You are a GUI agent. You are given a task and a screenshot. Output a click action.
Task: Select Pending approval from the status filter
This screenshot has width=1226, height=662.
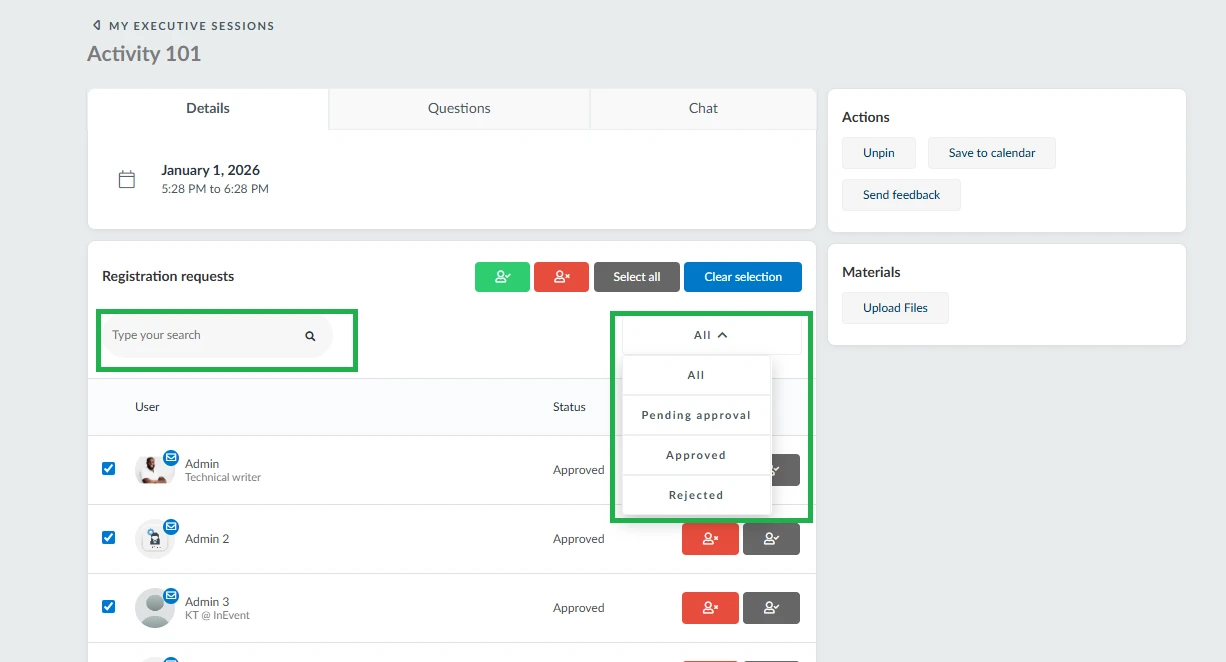[x=696, y=414]
